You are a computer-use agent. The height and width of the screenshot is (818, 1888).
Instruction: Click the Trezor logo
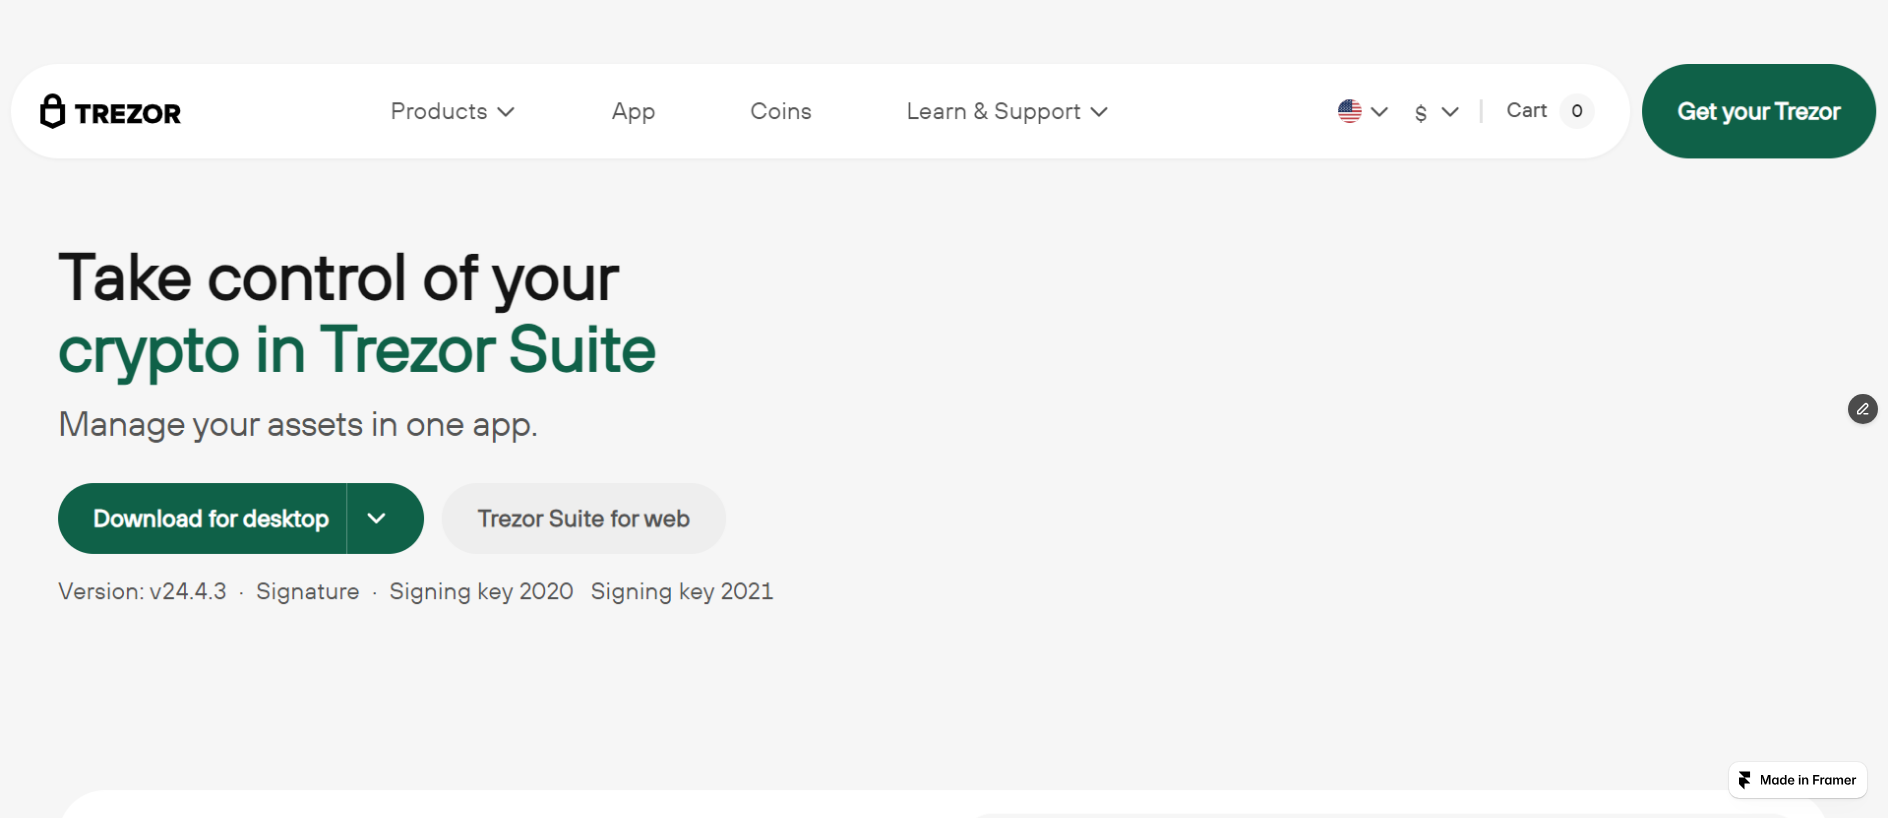pyautogui.click(x=111, y=112)
